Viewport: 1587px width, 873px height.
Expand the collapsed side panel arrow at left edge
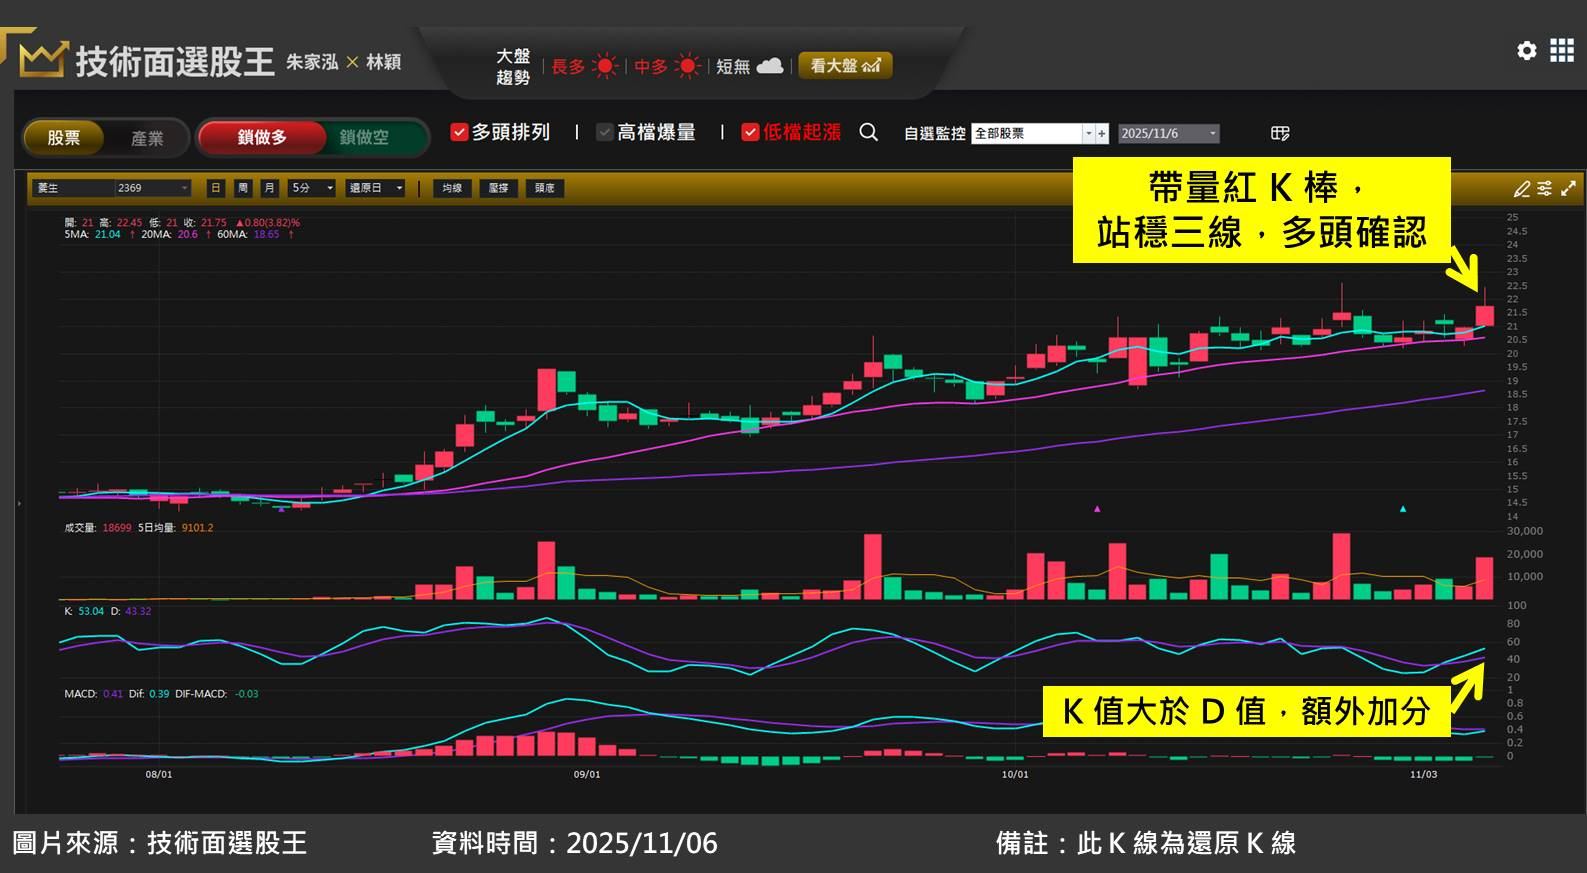point(18,503)
